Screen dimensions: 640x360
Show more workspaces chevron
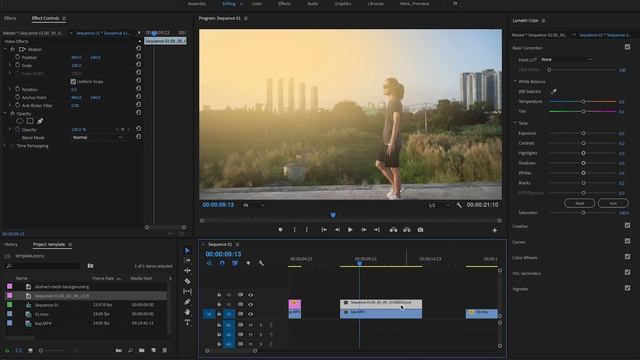(455, 4)
